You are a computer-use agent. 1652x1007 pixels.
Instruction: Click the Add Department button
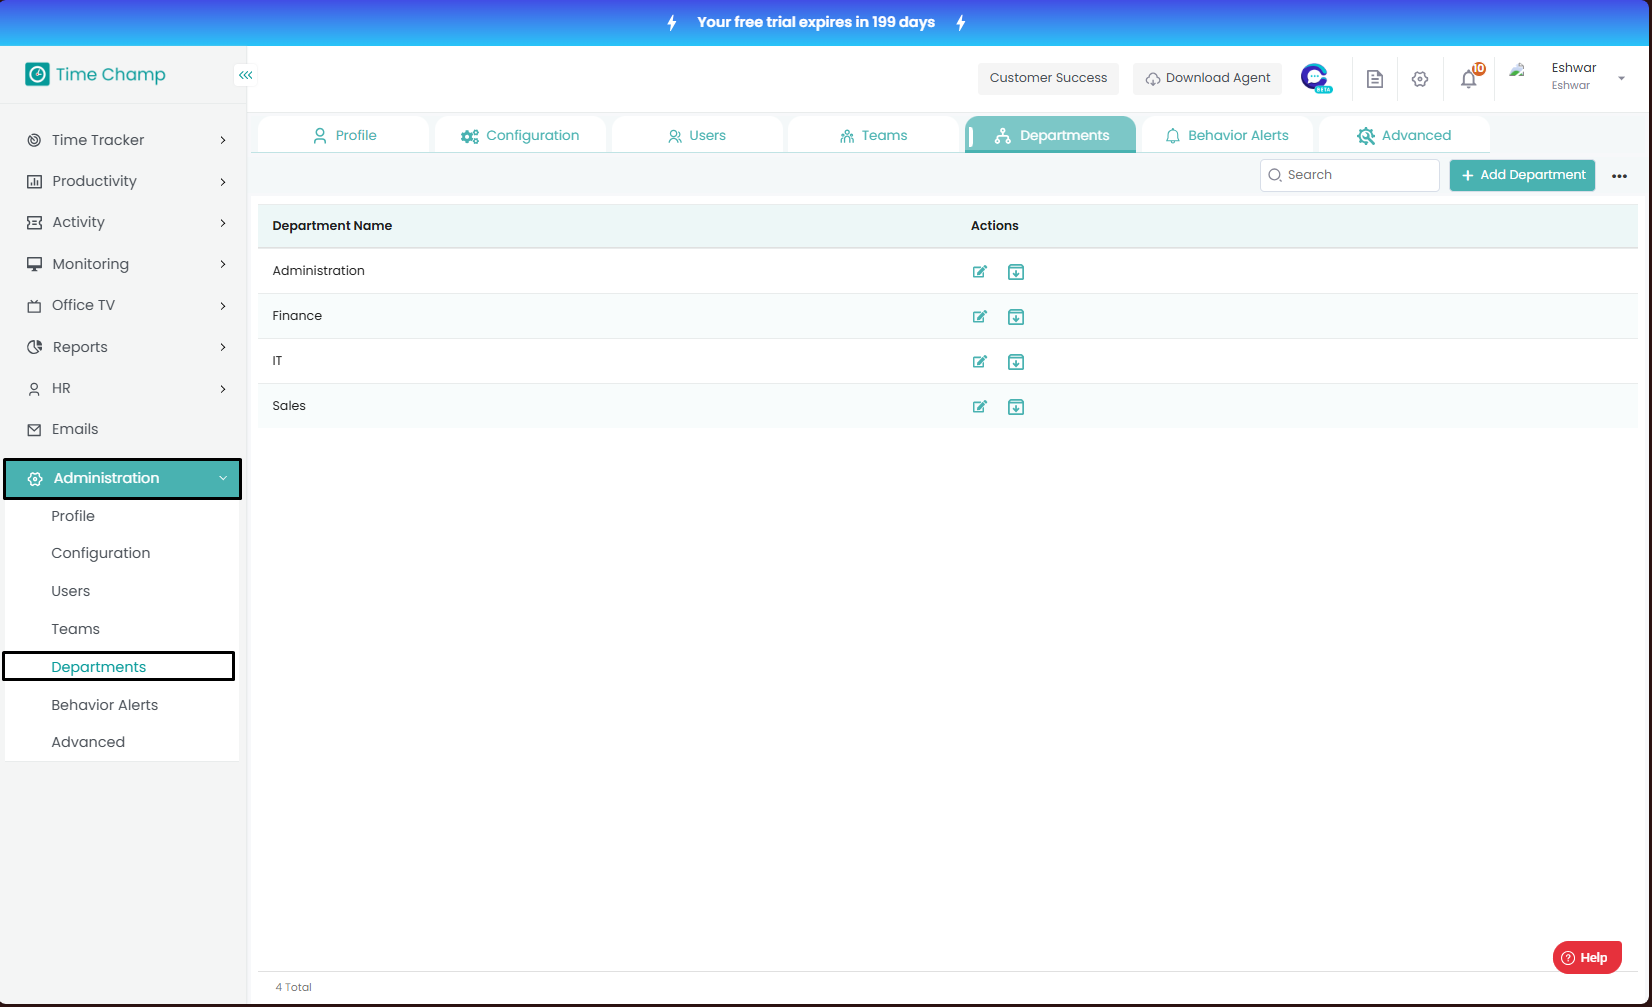click(1522, 175)
